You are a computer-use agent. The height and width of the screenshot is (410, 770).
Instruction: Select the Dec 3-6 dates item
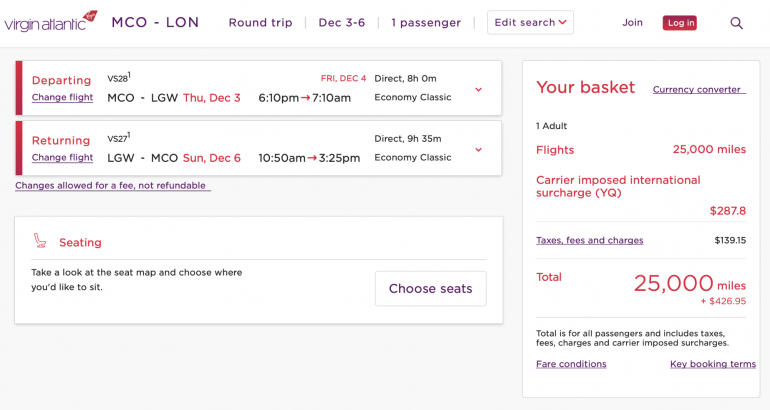[x=343, y=22]
